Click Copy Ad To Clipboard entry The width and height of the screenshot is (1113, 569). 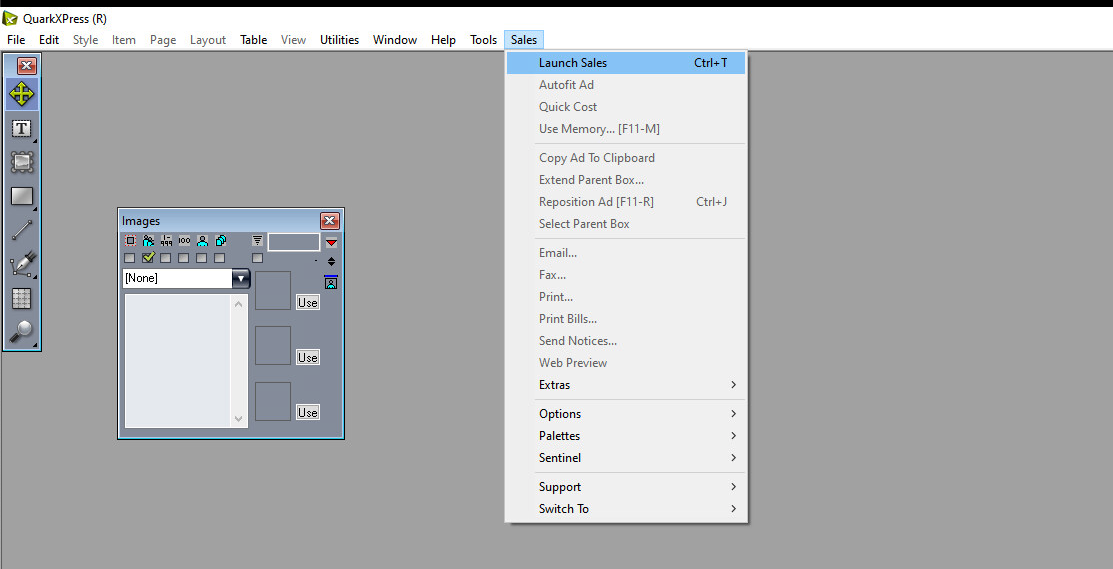pyautogui.click(x=626, y=158)
